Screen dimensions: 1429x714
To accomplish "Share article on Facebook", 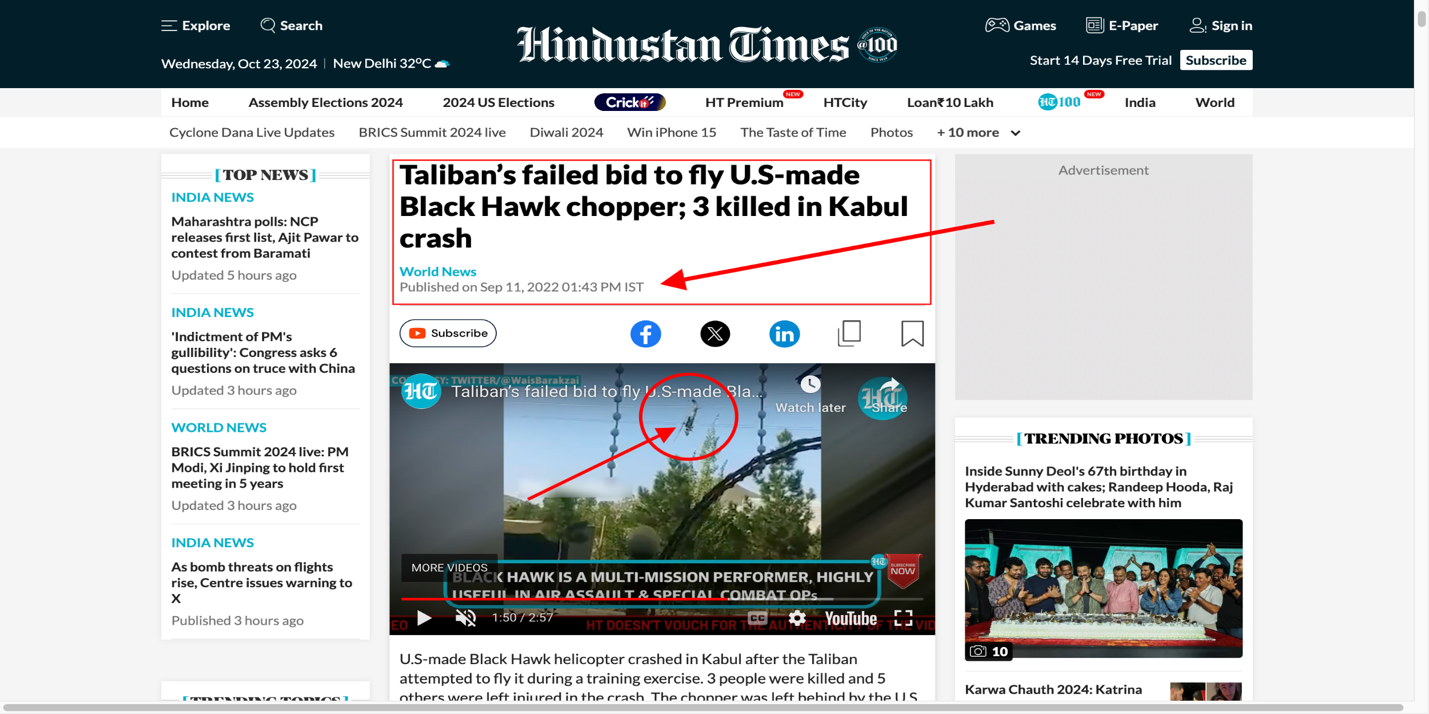I will coord(646,334).
